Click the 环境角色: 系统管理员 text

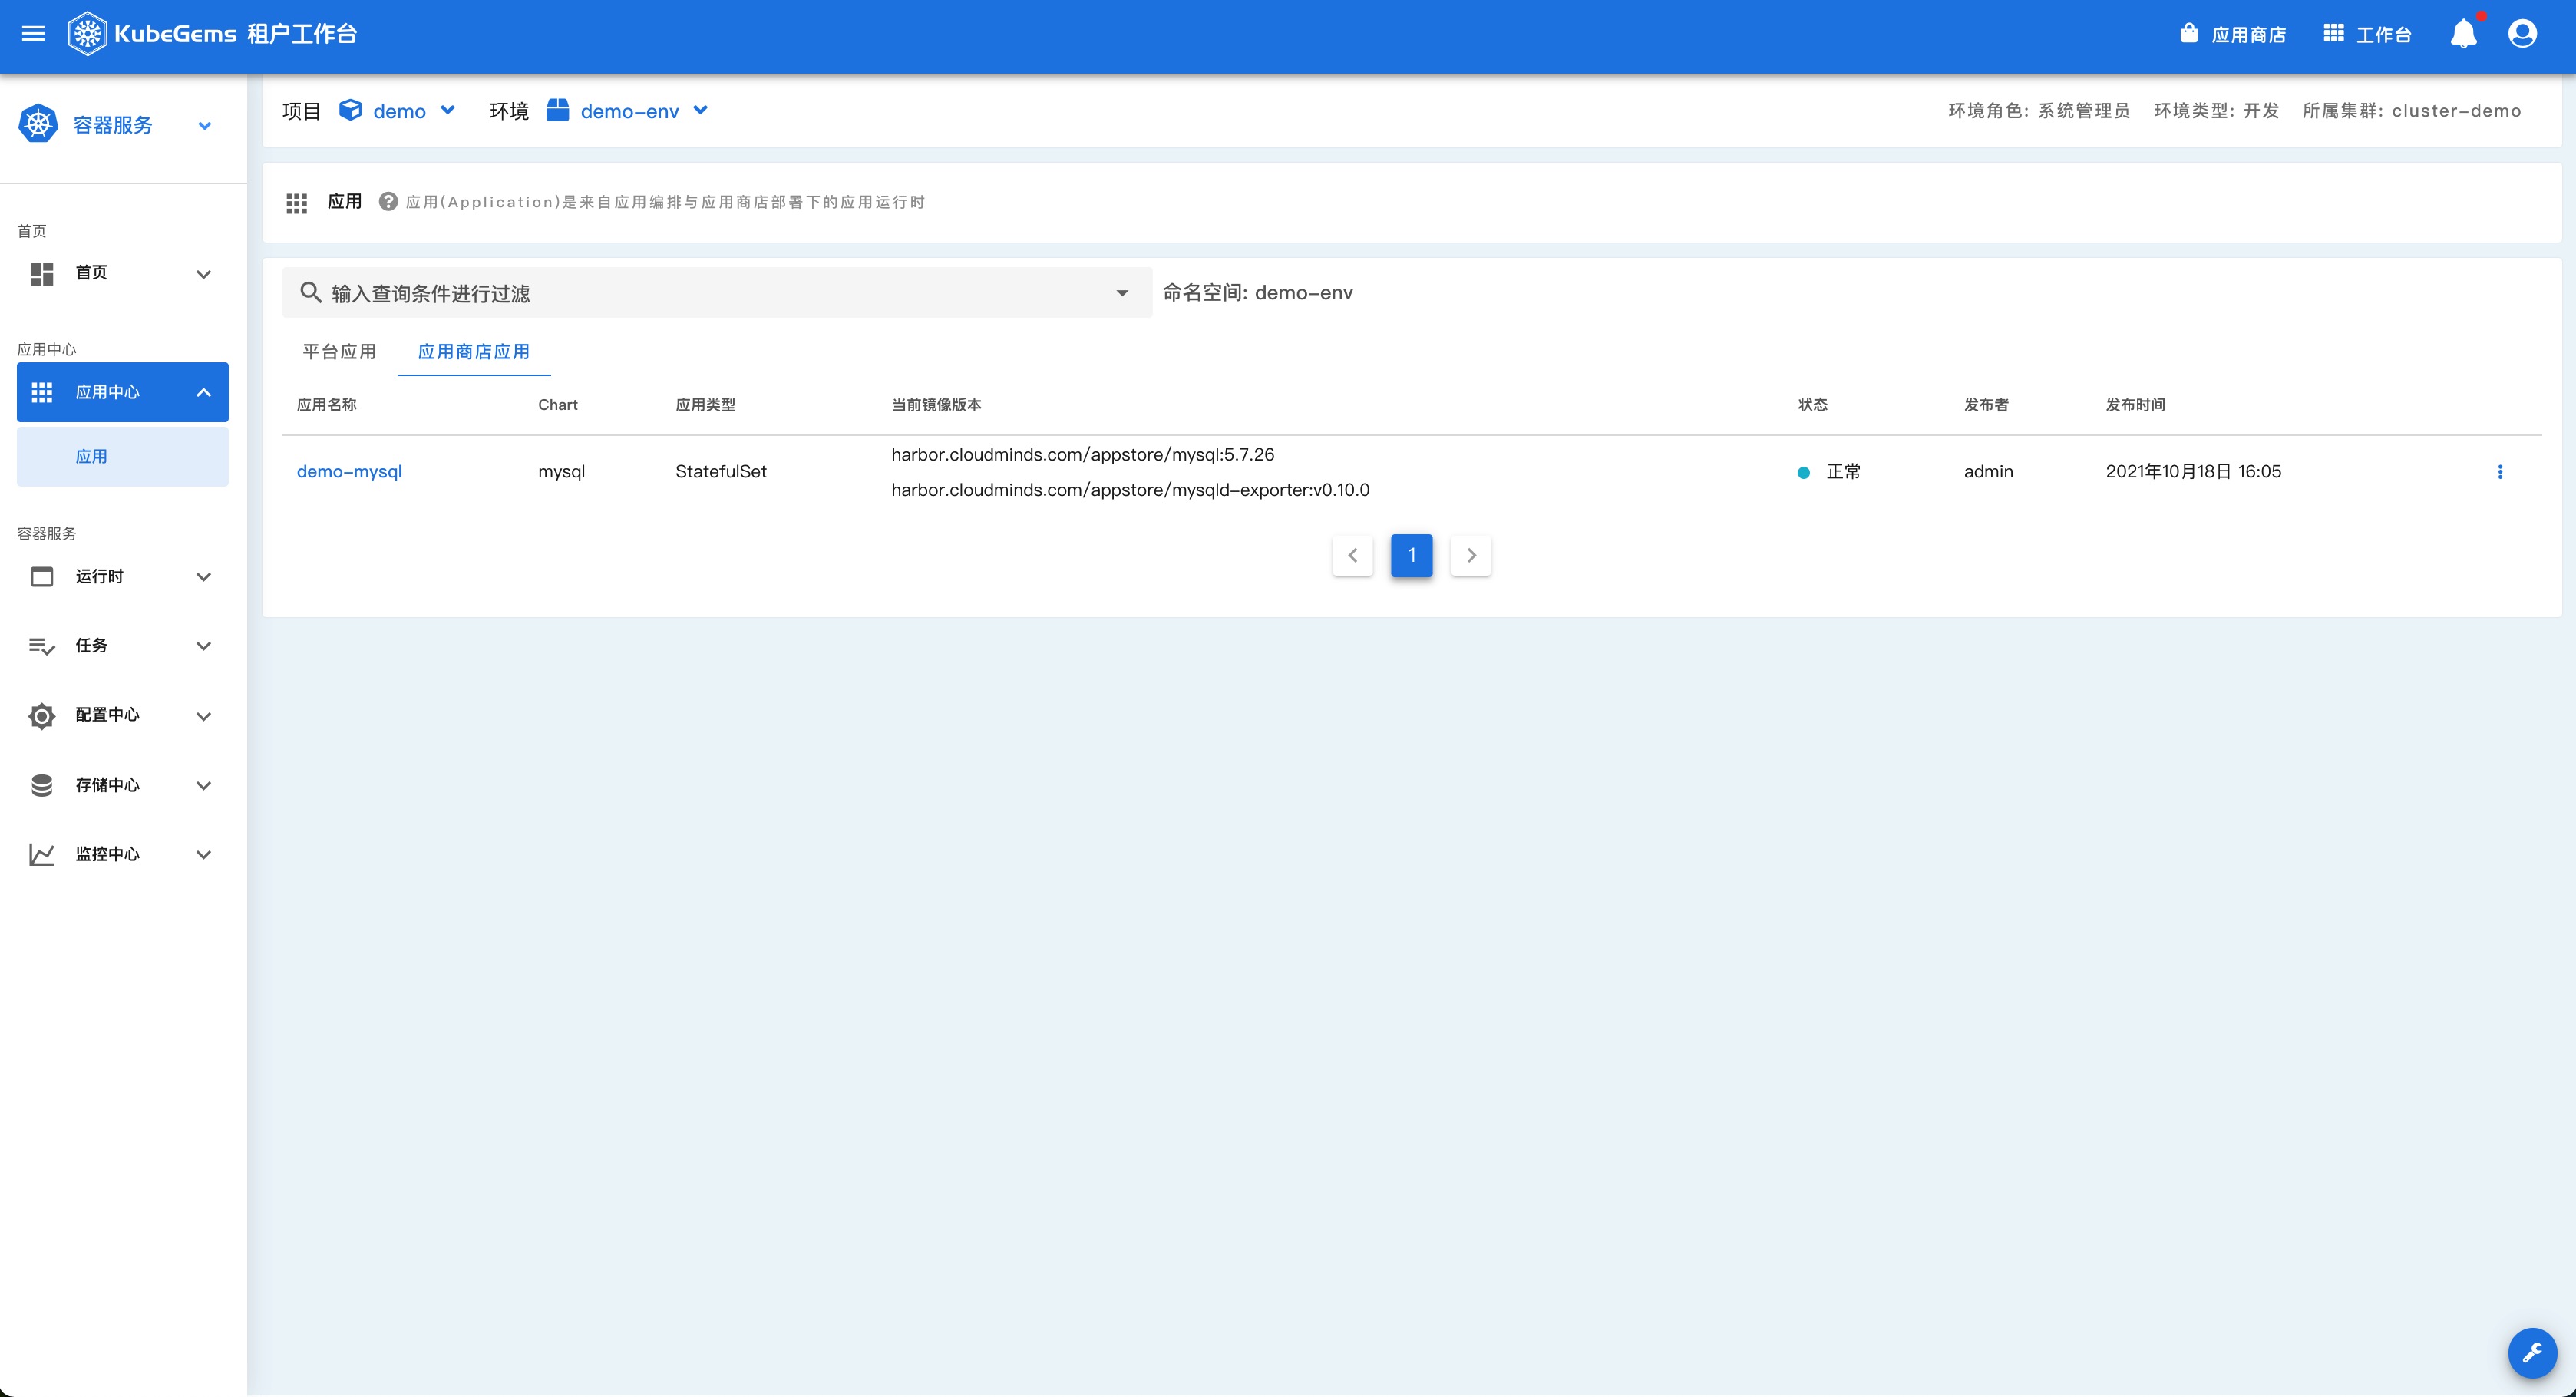click(x=2039, y=111)
